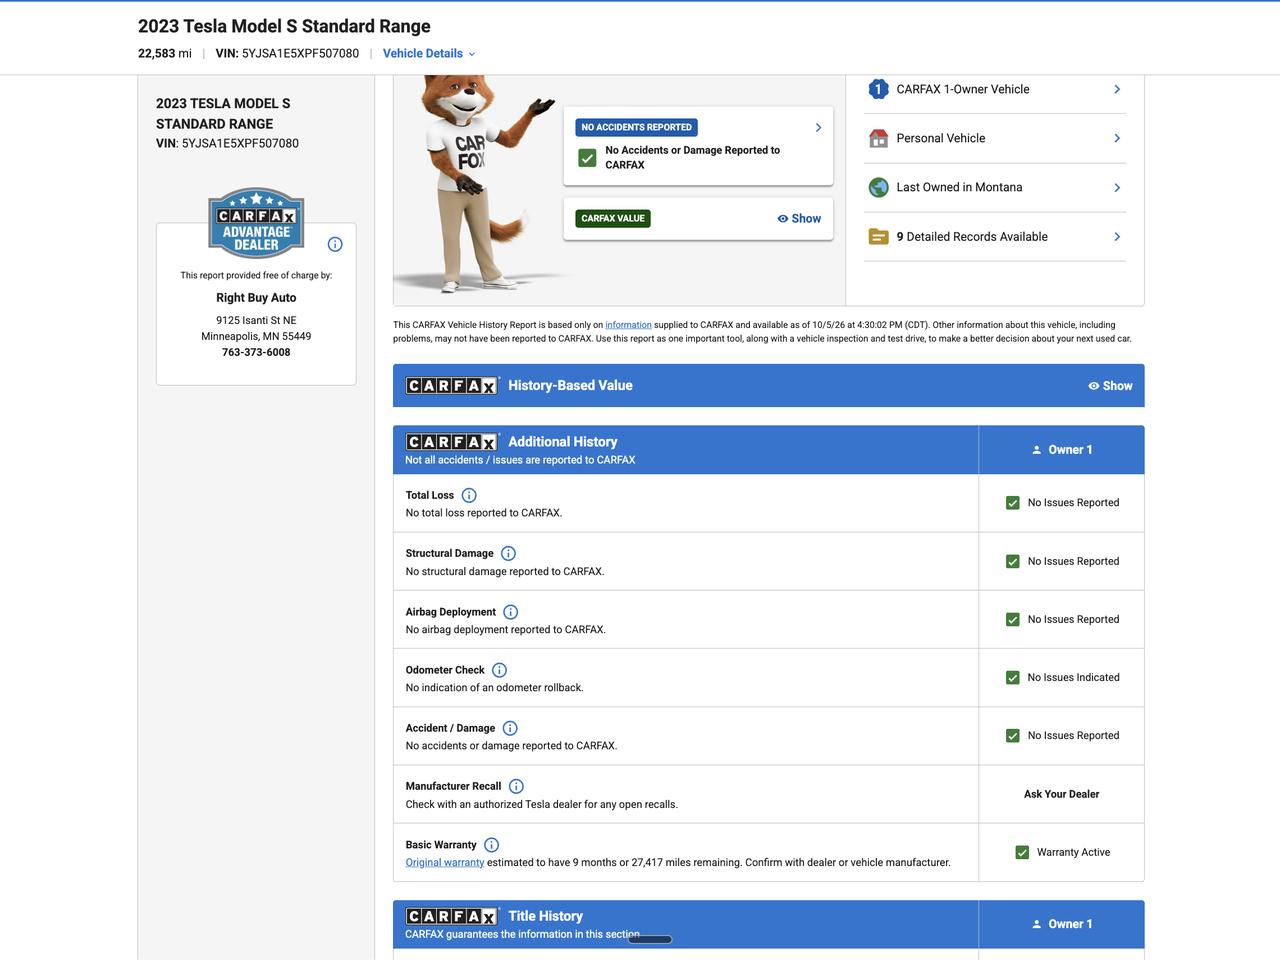Open info icon next to Structural Damage
1280x960 pixels.
pos(508,553)
